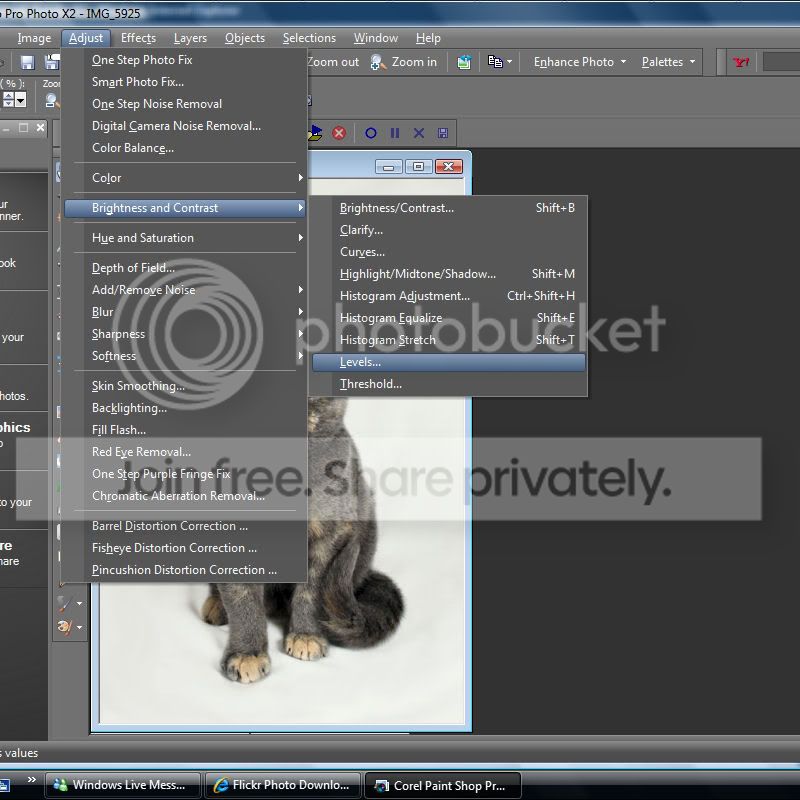Viewport: 800px width, 800px height.
Task: Click the Yahoo Y! toolbar icon
Action: point(741,62)
